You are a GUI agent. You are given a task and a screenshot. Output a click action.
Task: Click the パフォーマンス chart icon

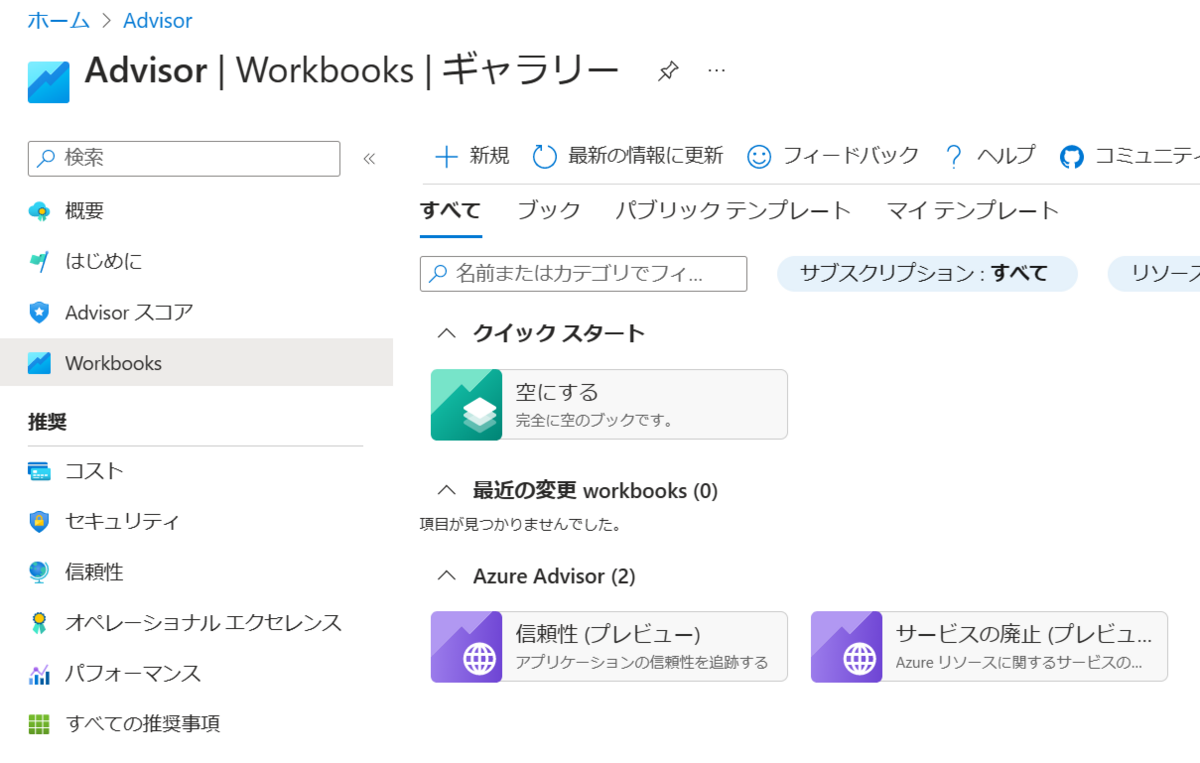(x=39, y=674)
